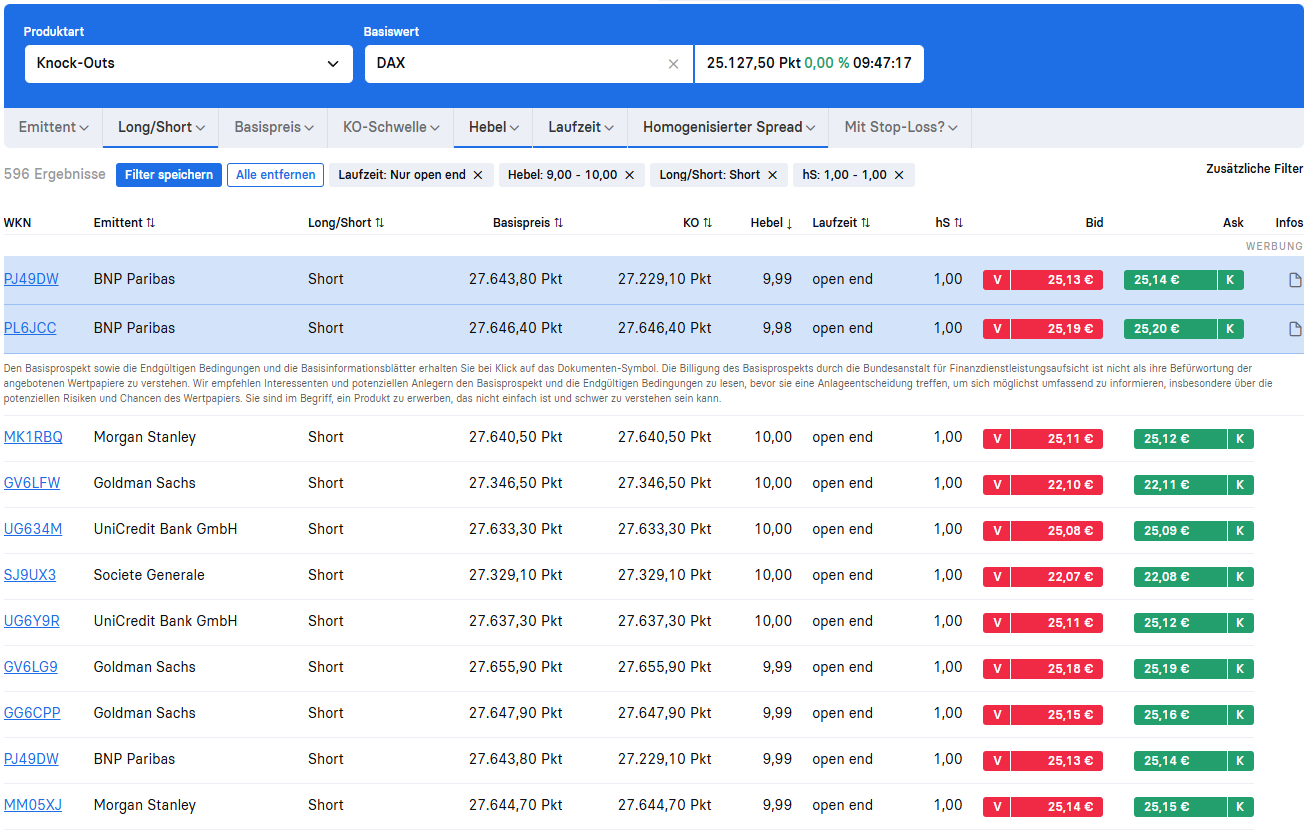Sort table by Emittent column
This screenshot has height=840, width=1311.
point(124,223)
